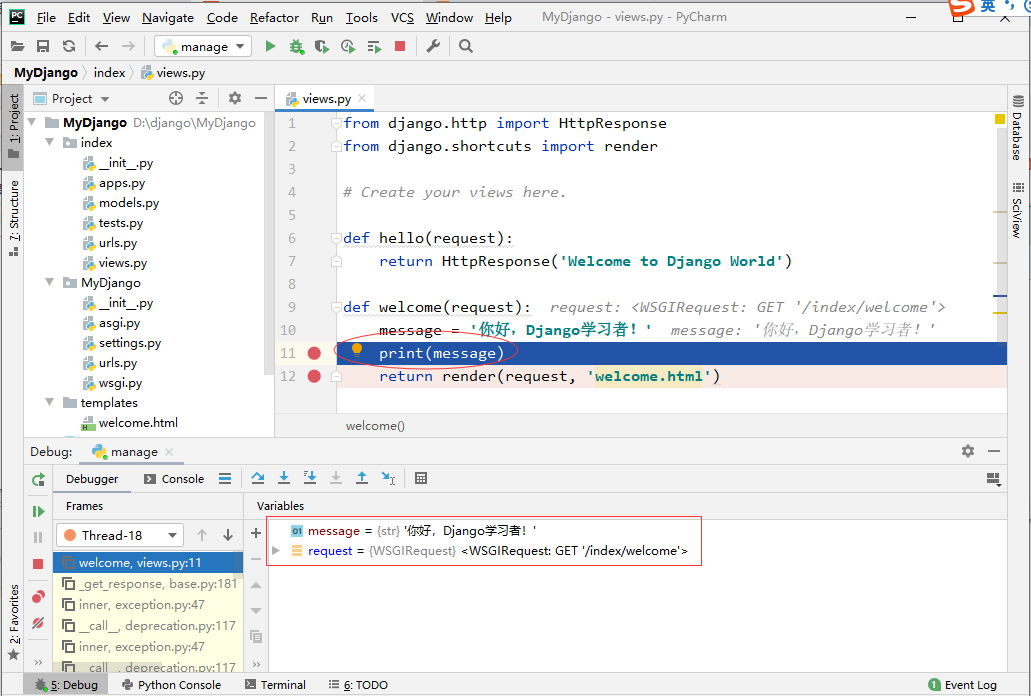Stop the process with red square
The height and width of the screenshot is (696, 1031).
[x=400, y=46]
